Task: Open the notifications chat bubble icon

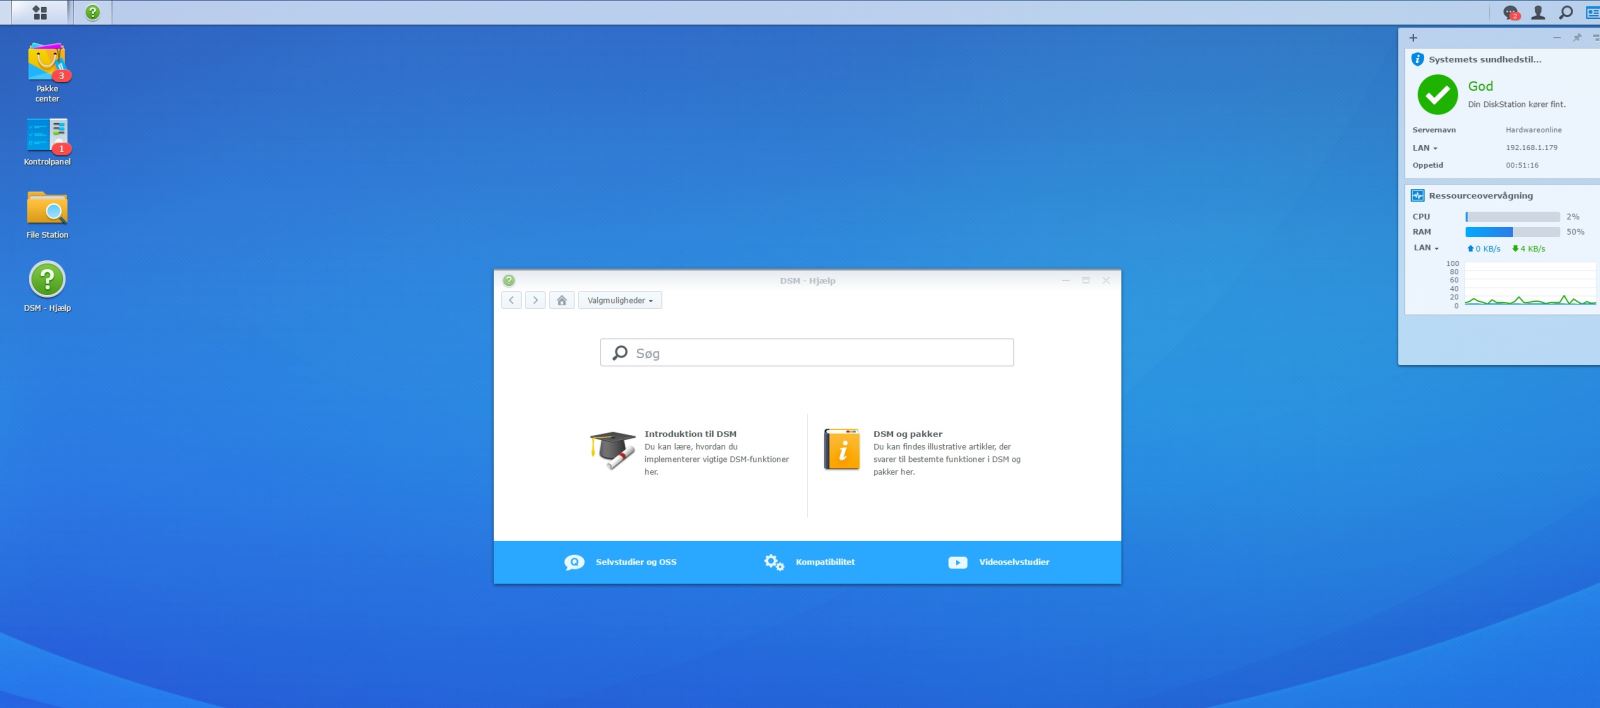Action: (x=1511, y=13)
